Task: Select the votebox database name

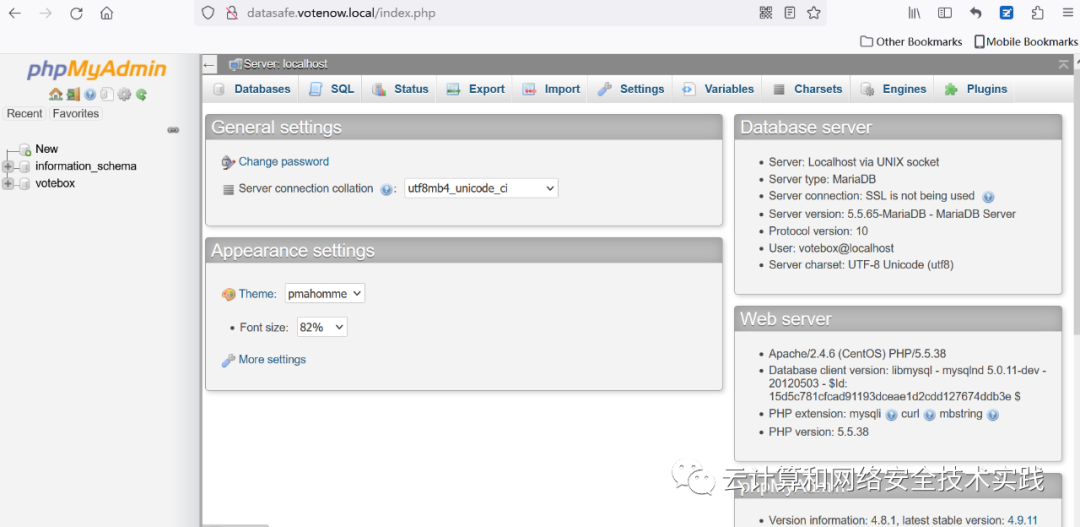Action: point(55,183)
